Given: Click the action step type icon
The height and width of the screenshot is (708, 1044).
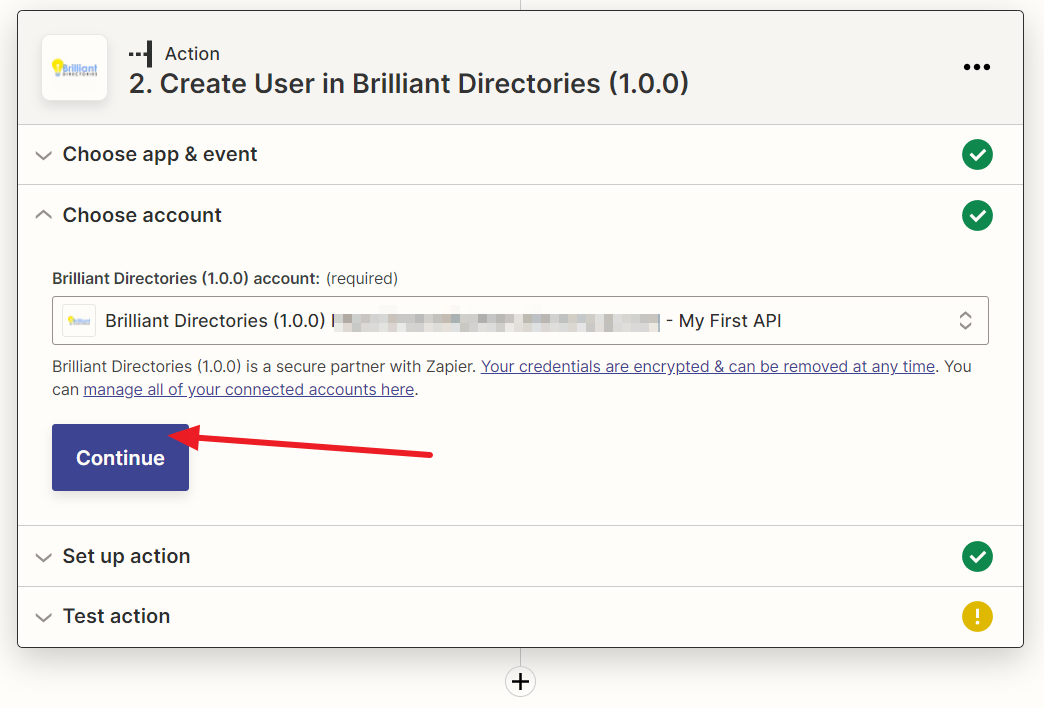Looking at the screenshot, I should point(140,54).
